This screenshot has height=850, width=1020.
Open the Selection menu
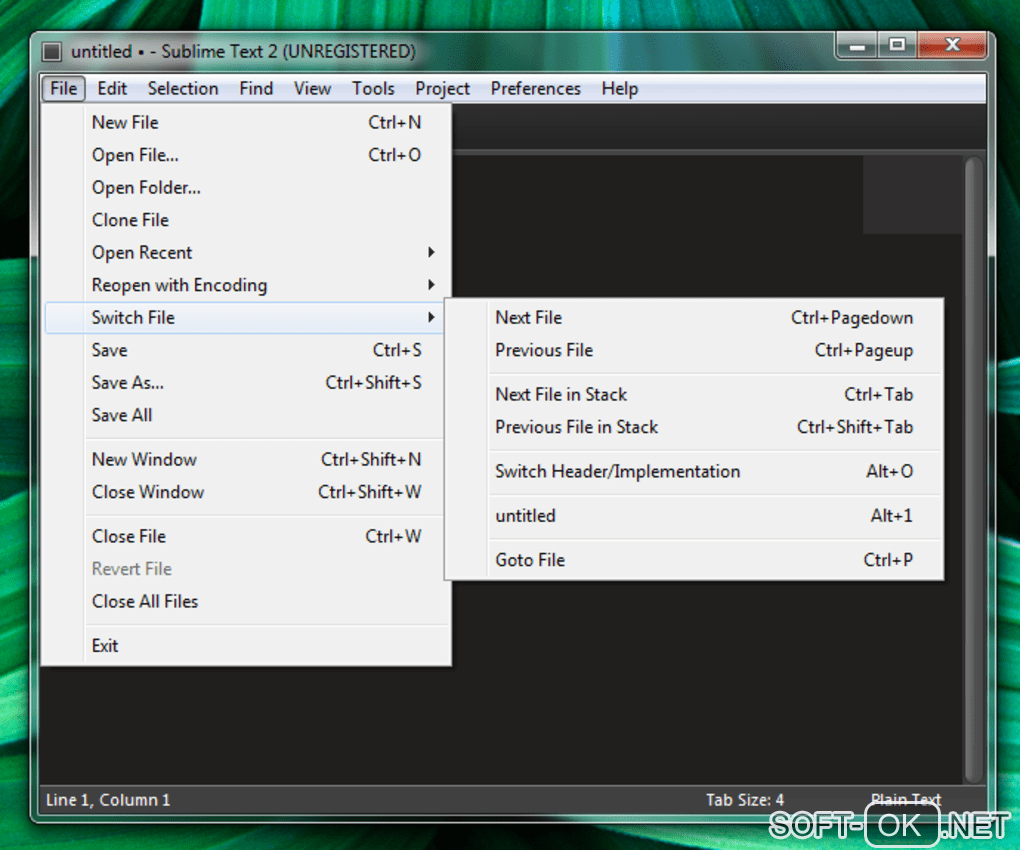click(x=183, y=88)
